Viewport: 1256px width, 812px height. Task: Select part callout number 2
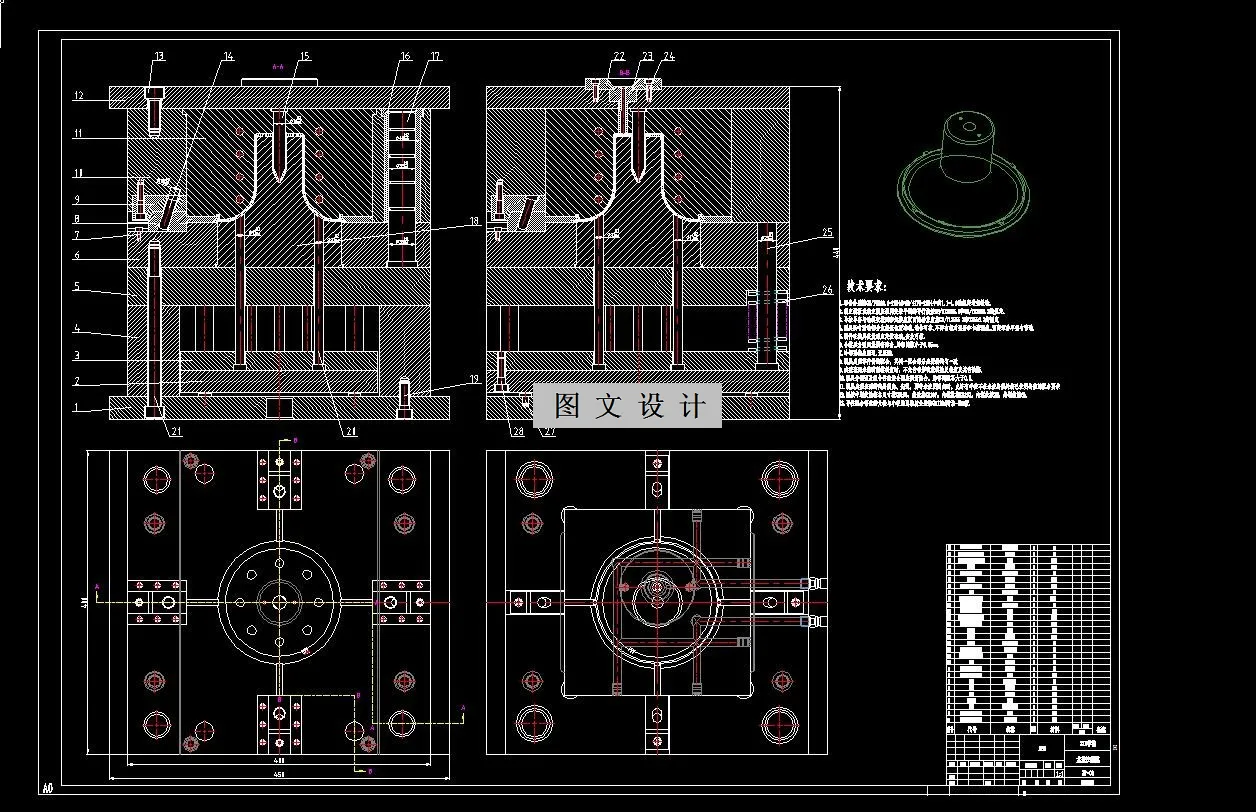click(75, 381)
